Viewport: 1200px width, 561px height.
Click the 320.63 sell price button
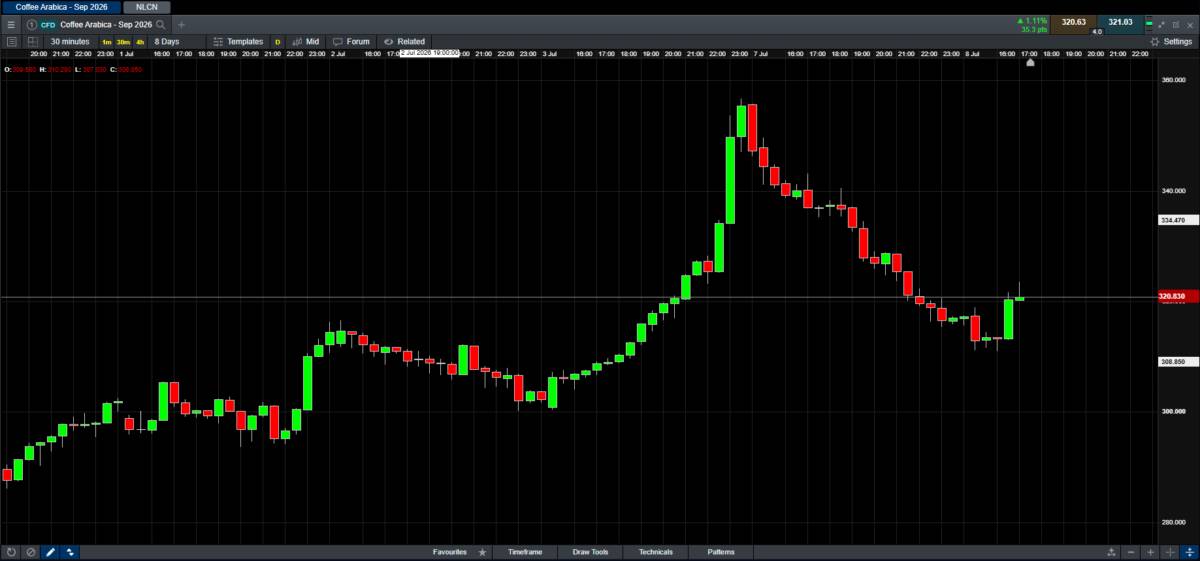[1073, 22]
